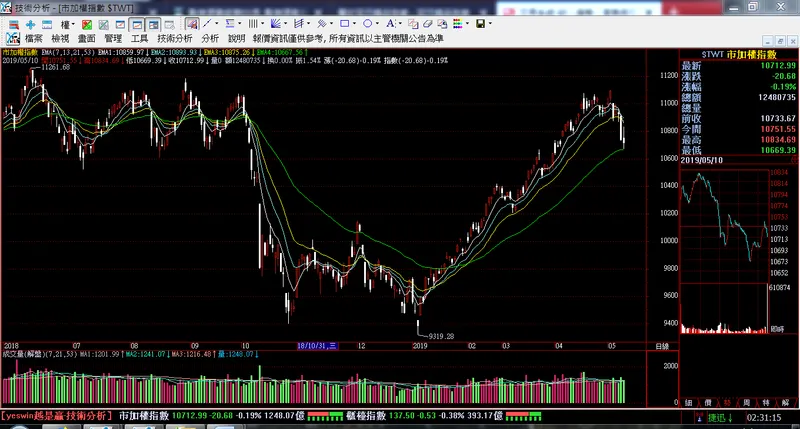This screenshot has width=800, height=429.
Task: Click the 捷迅 connection status indicator
Action: coord(720,418)
